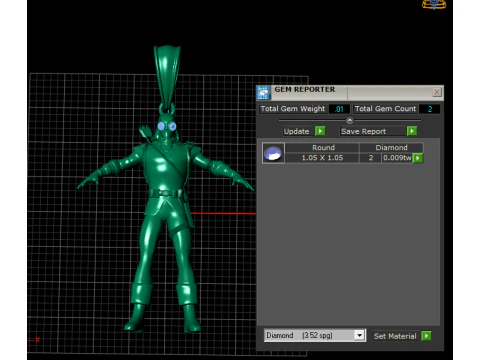Click the yellow ring icon in corner
This screenshot has height=360, width=480.
pyautogui.click(x=434, y=4)
